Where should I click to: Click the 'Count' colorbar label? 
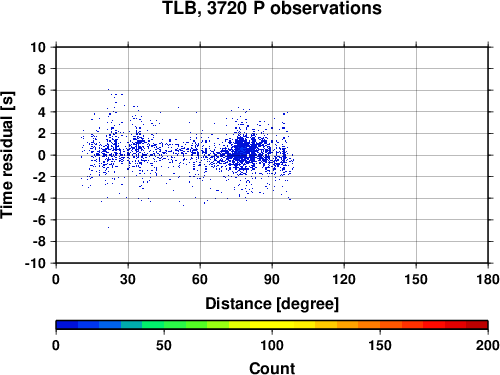tap(272, 368)
